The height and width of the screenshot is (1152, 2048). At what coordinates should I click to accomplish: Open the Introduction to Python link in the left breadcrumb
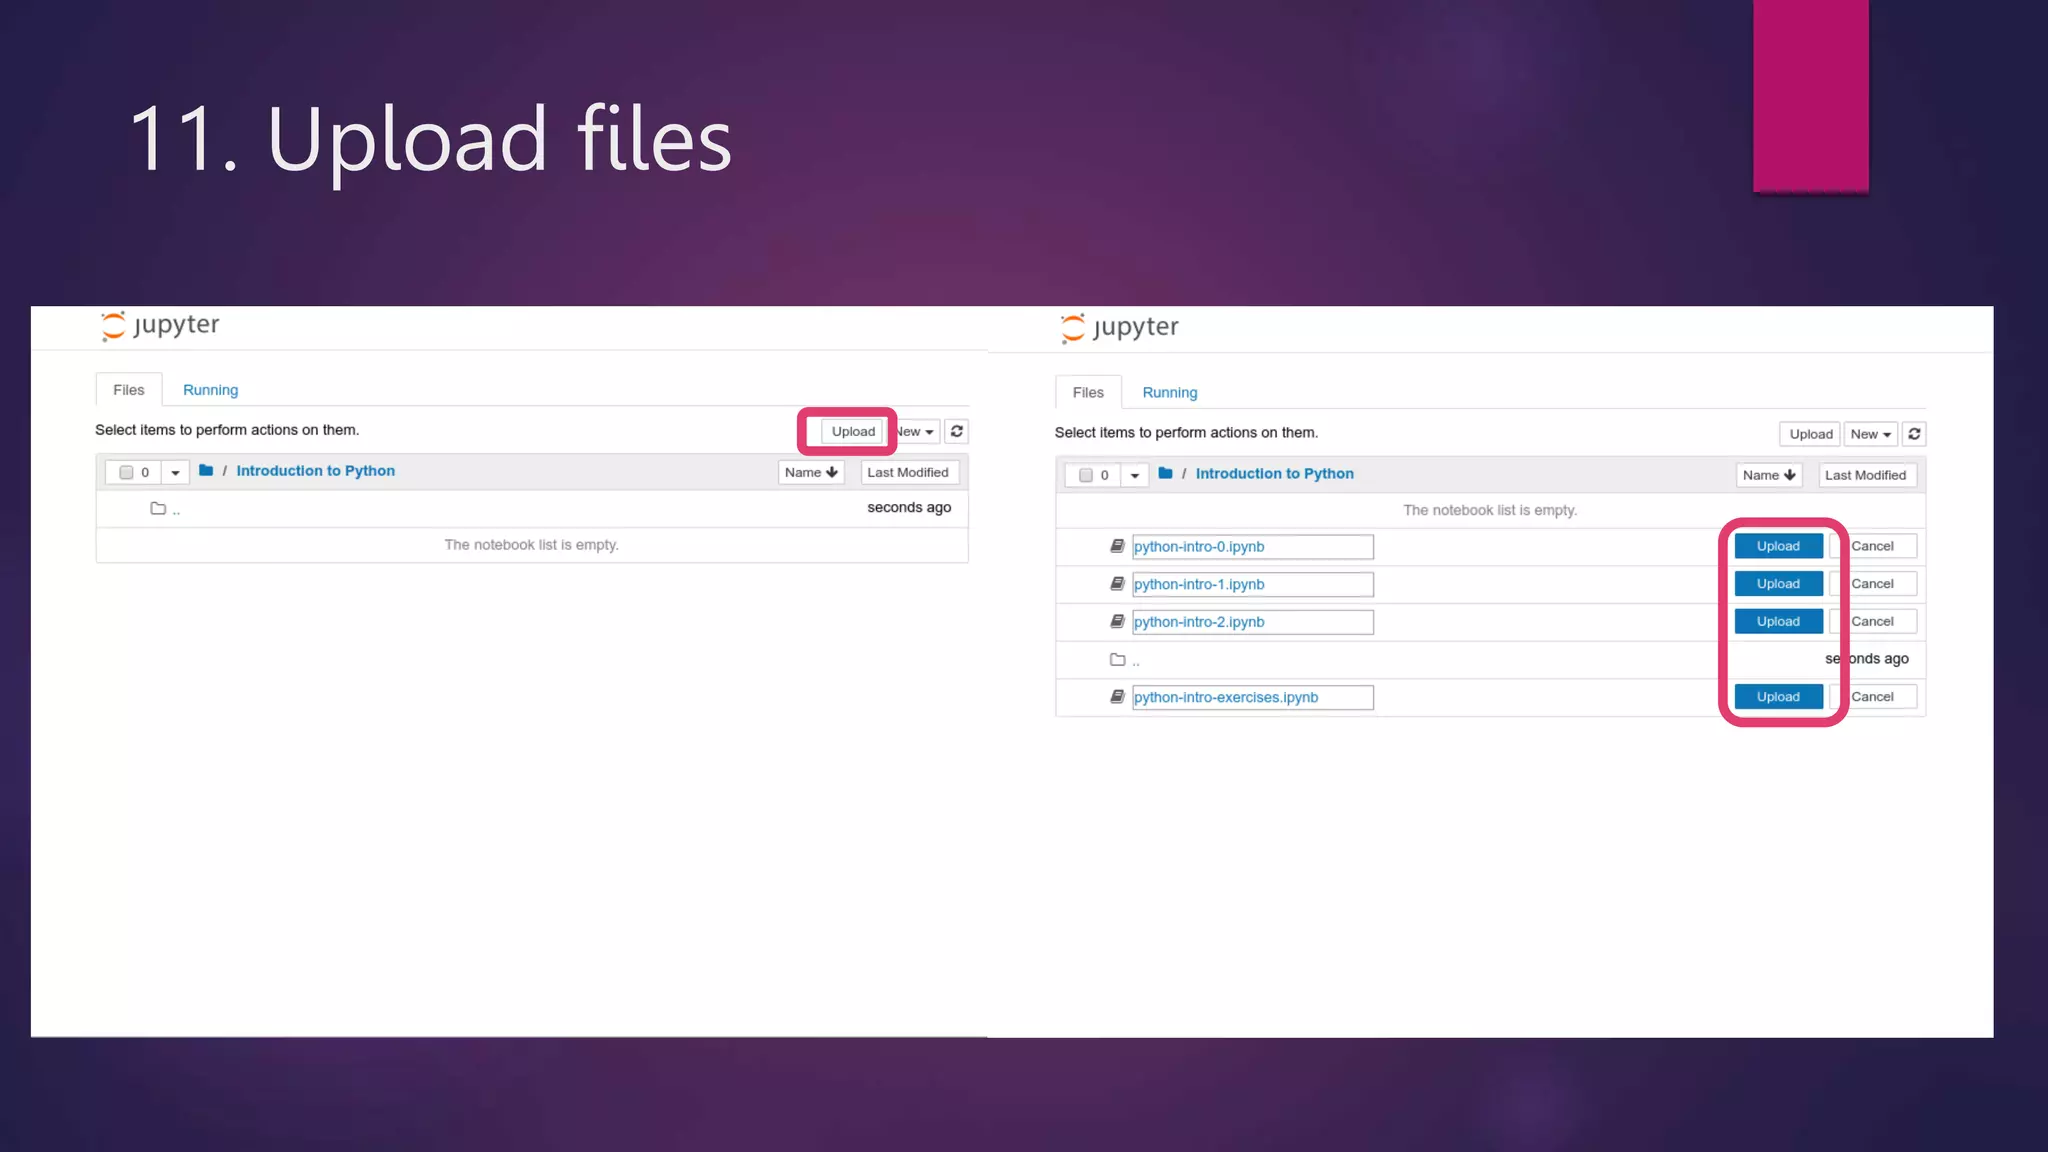315,470
